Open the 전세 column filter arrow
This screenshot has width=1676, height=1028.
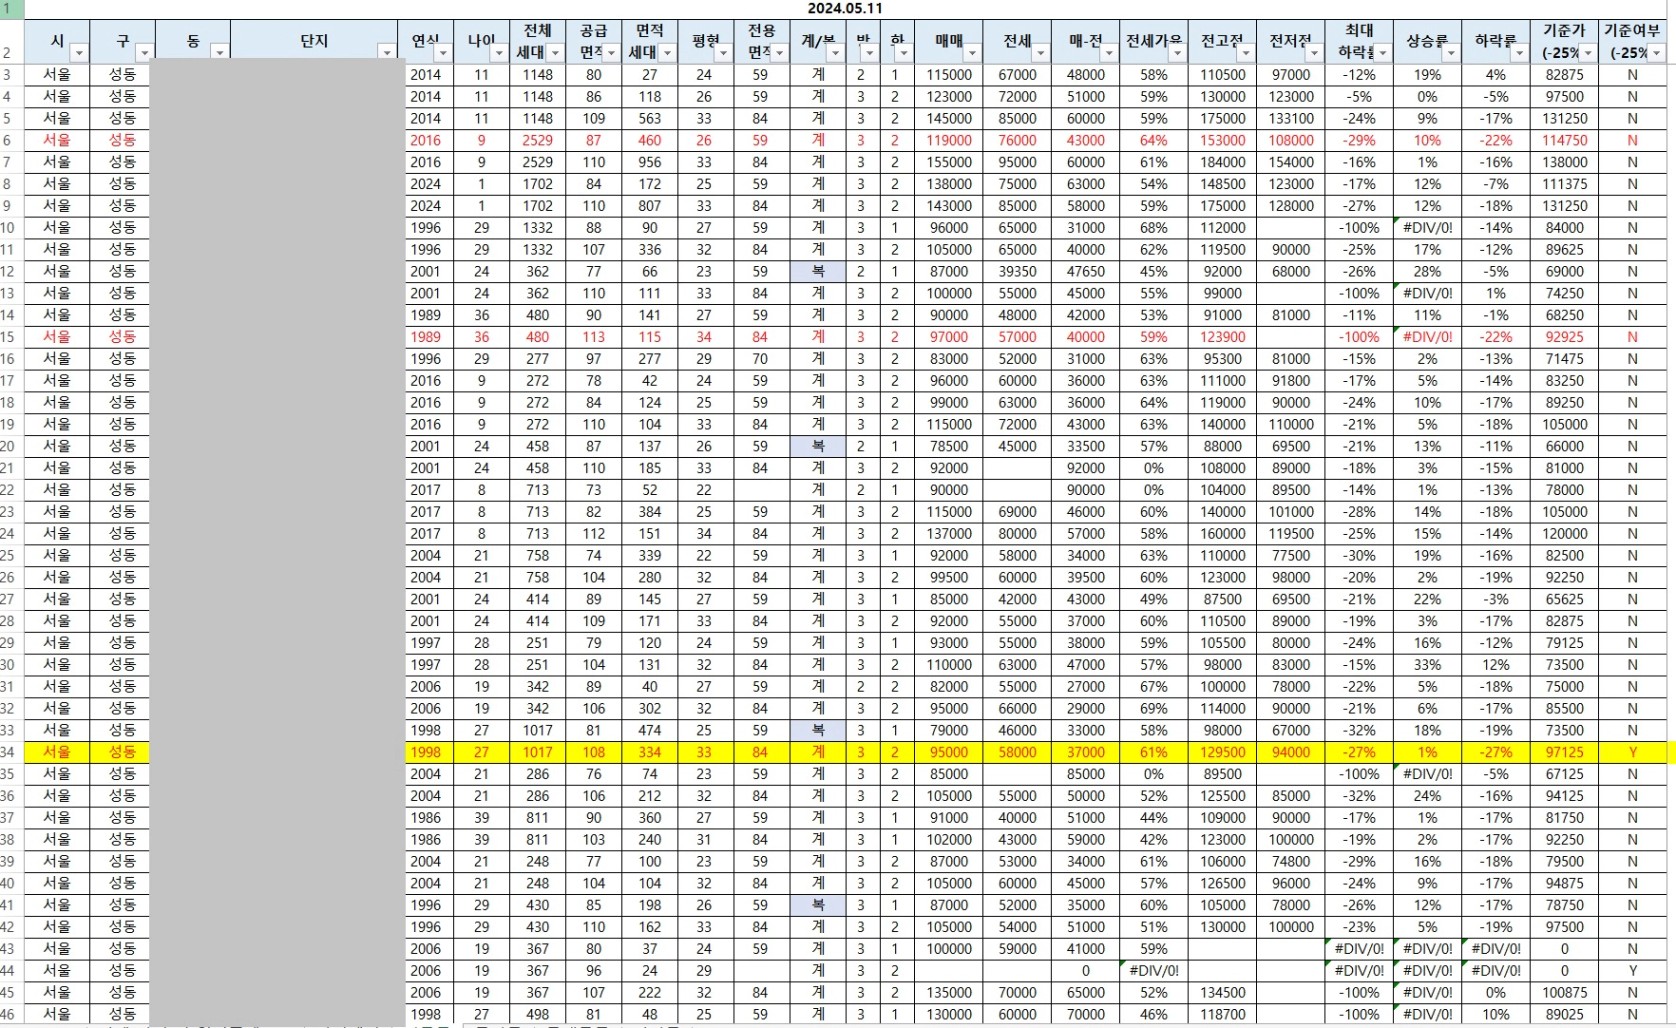[x=1041, y=52]
